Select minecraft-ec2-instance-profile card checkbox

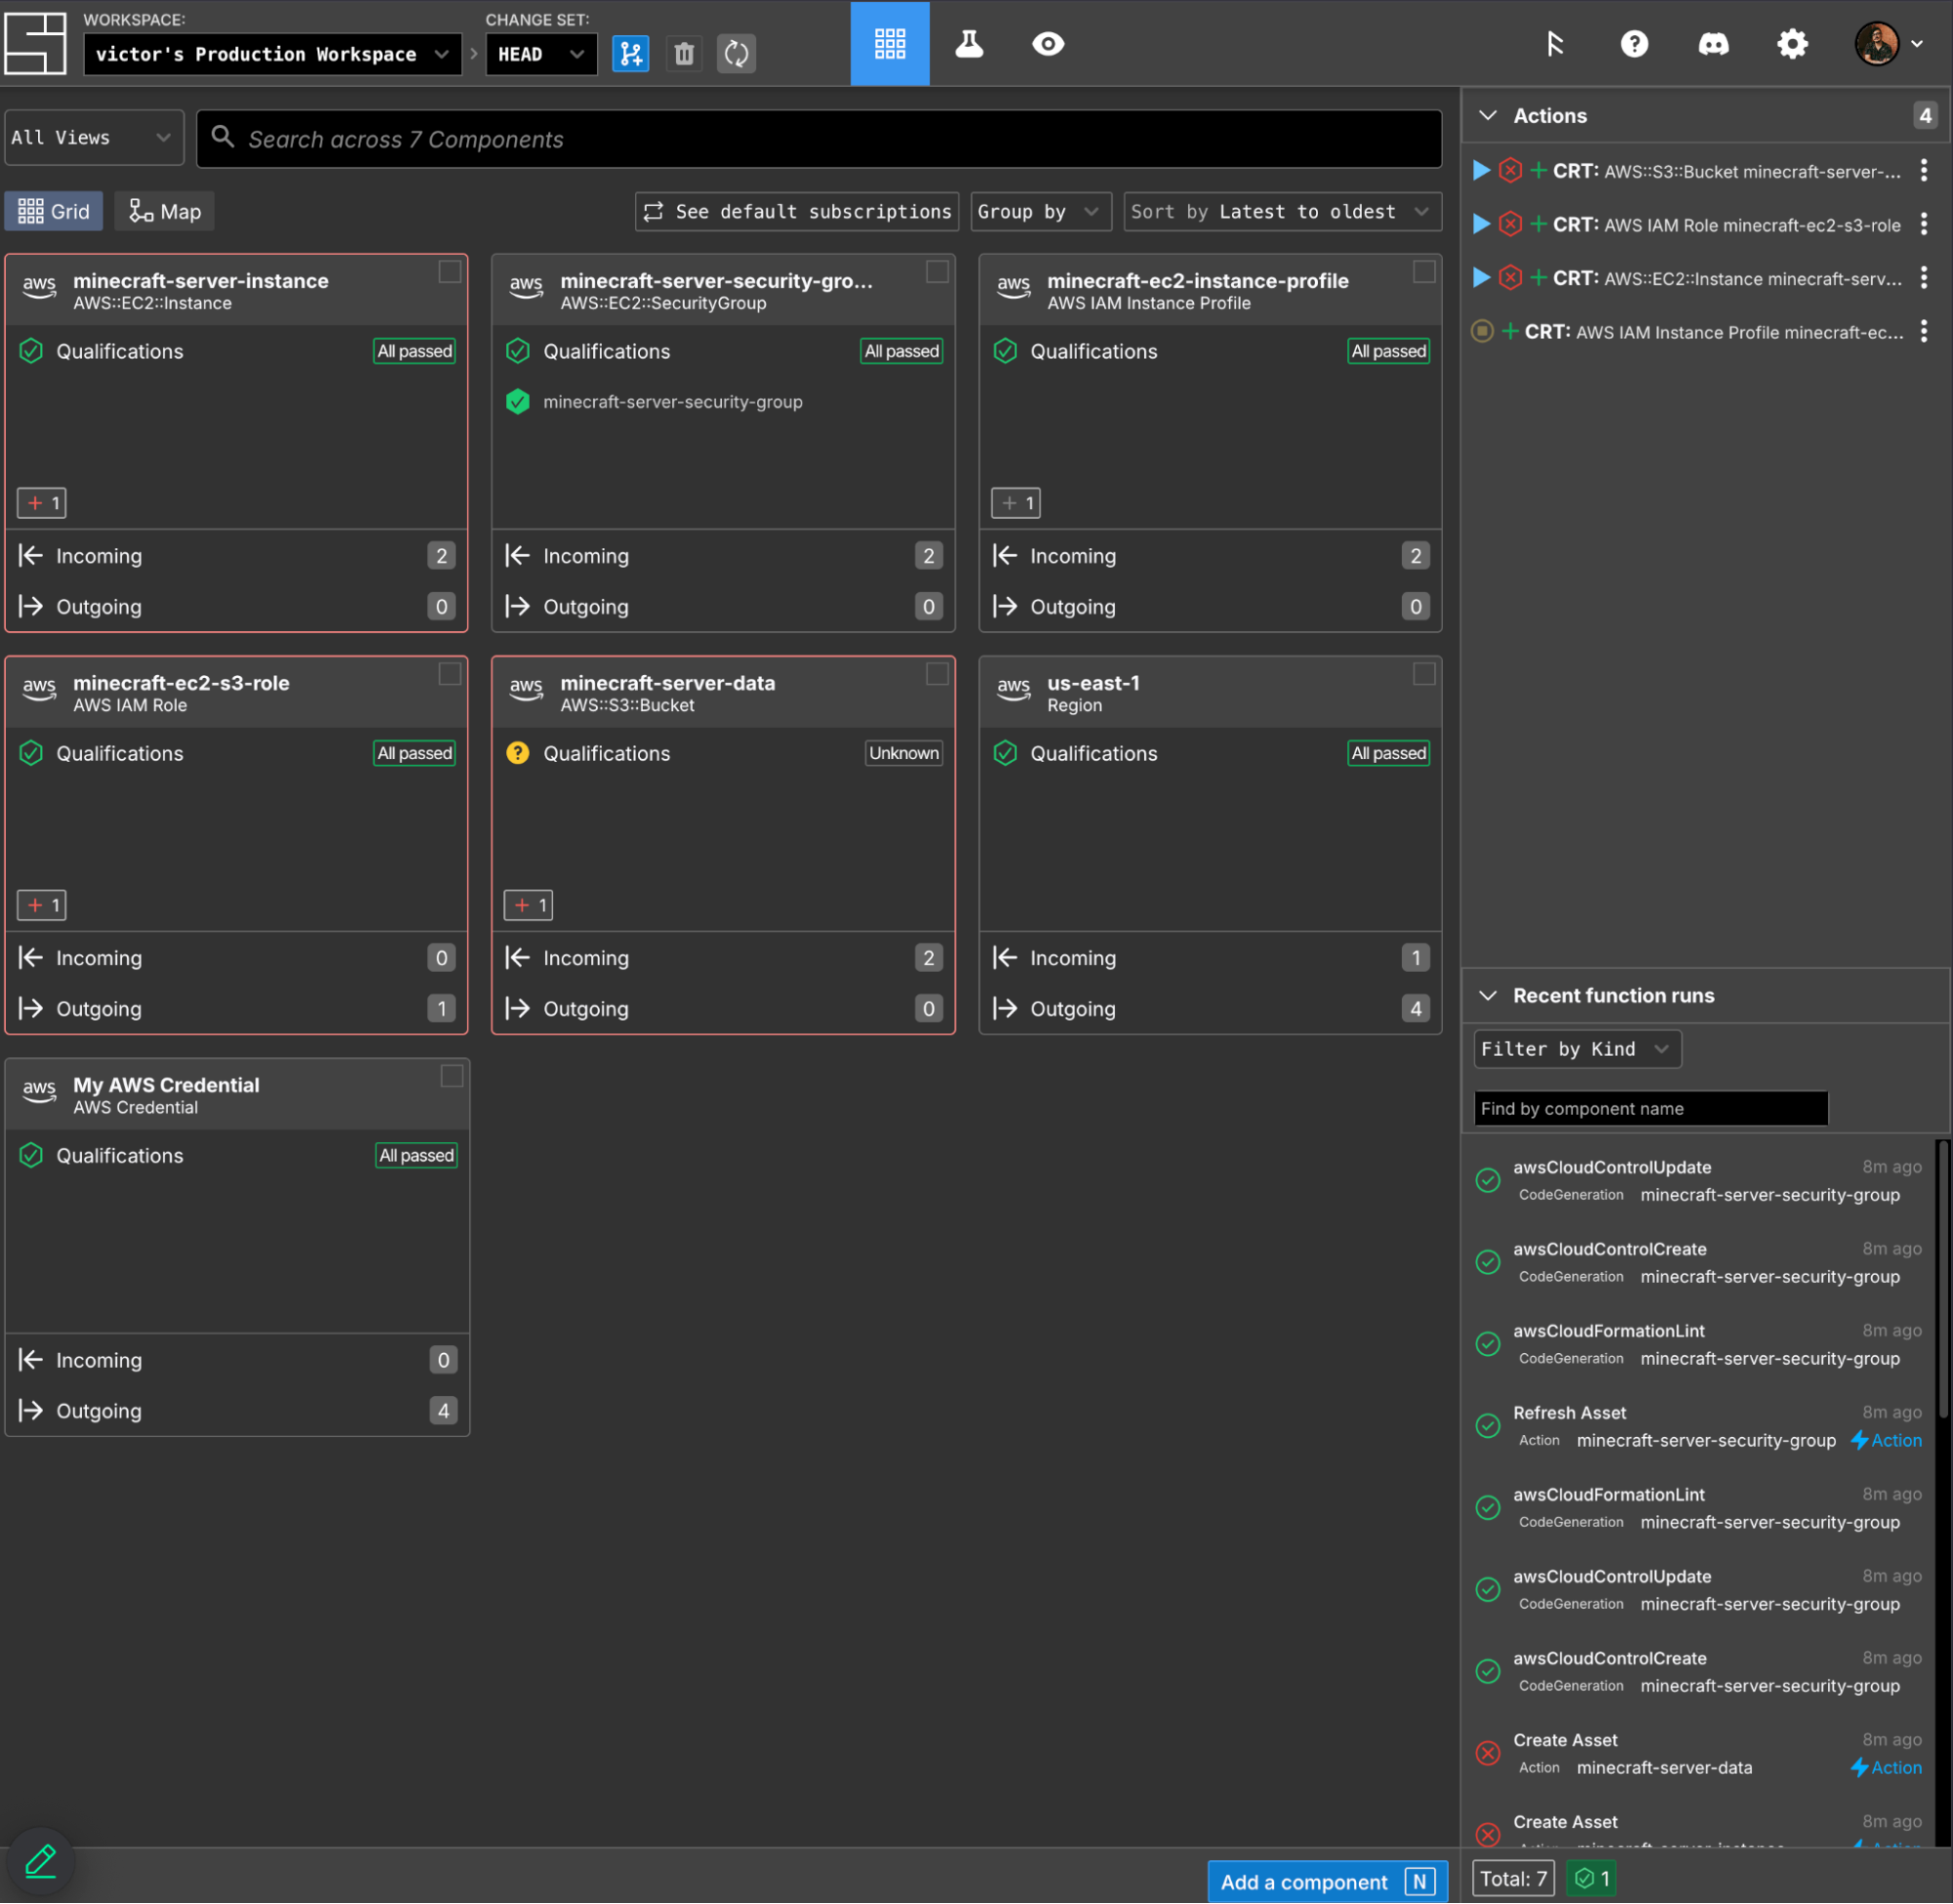[1424, 272]
